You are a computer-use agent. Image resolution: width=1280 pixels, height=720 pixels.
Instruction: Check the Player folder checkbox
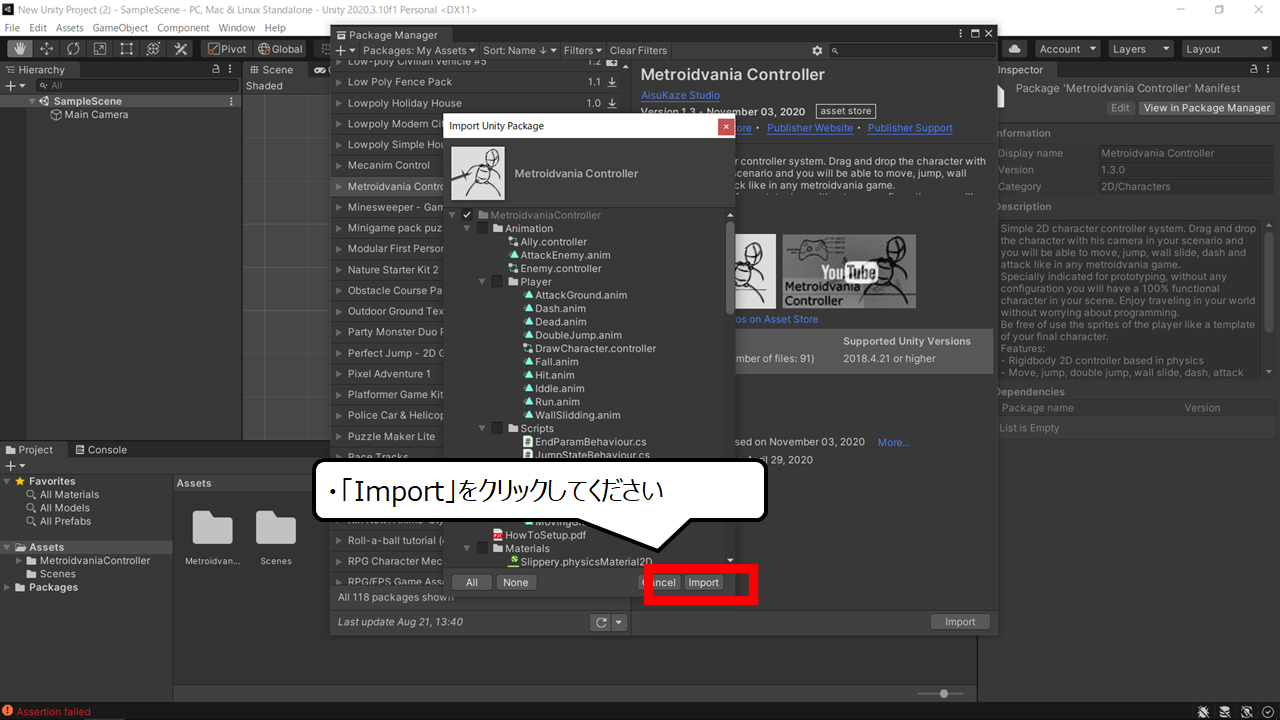tap(497, 282)
